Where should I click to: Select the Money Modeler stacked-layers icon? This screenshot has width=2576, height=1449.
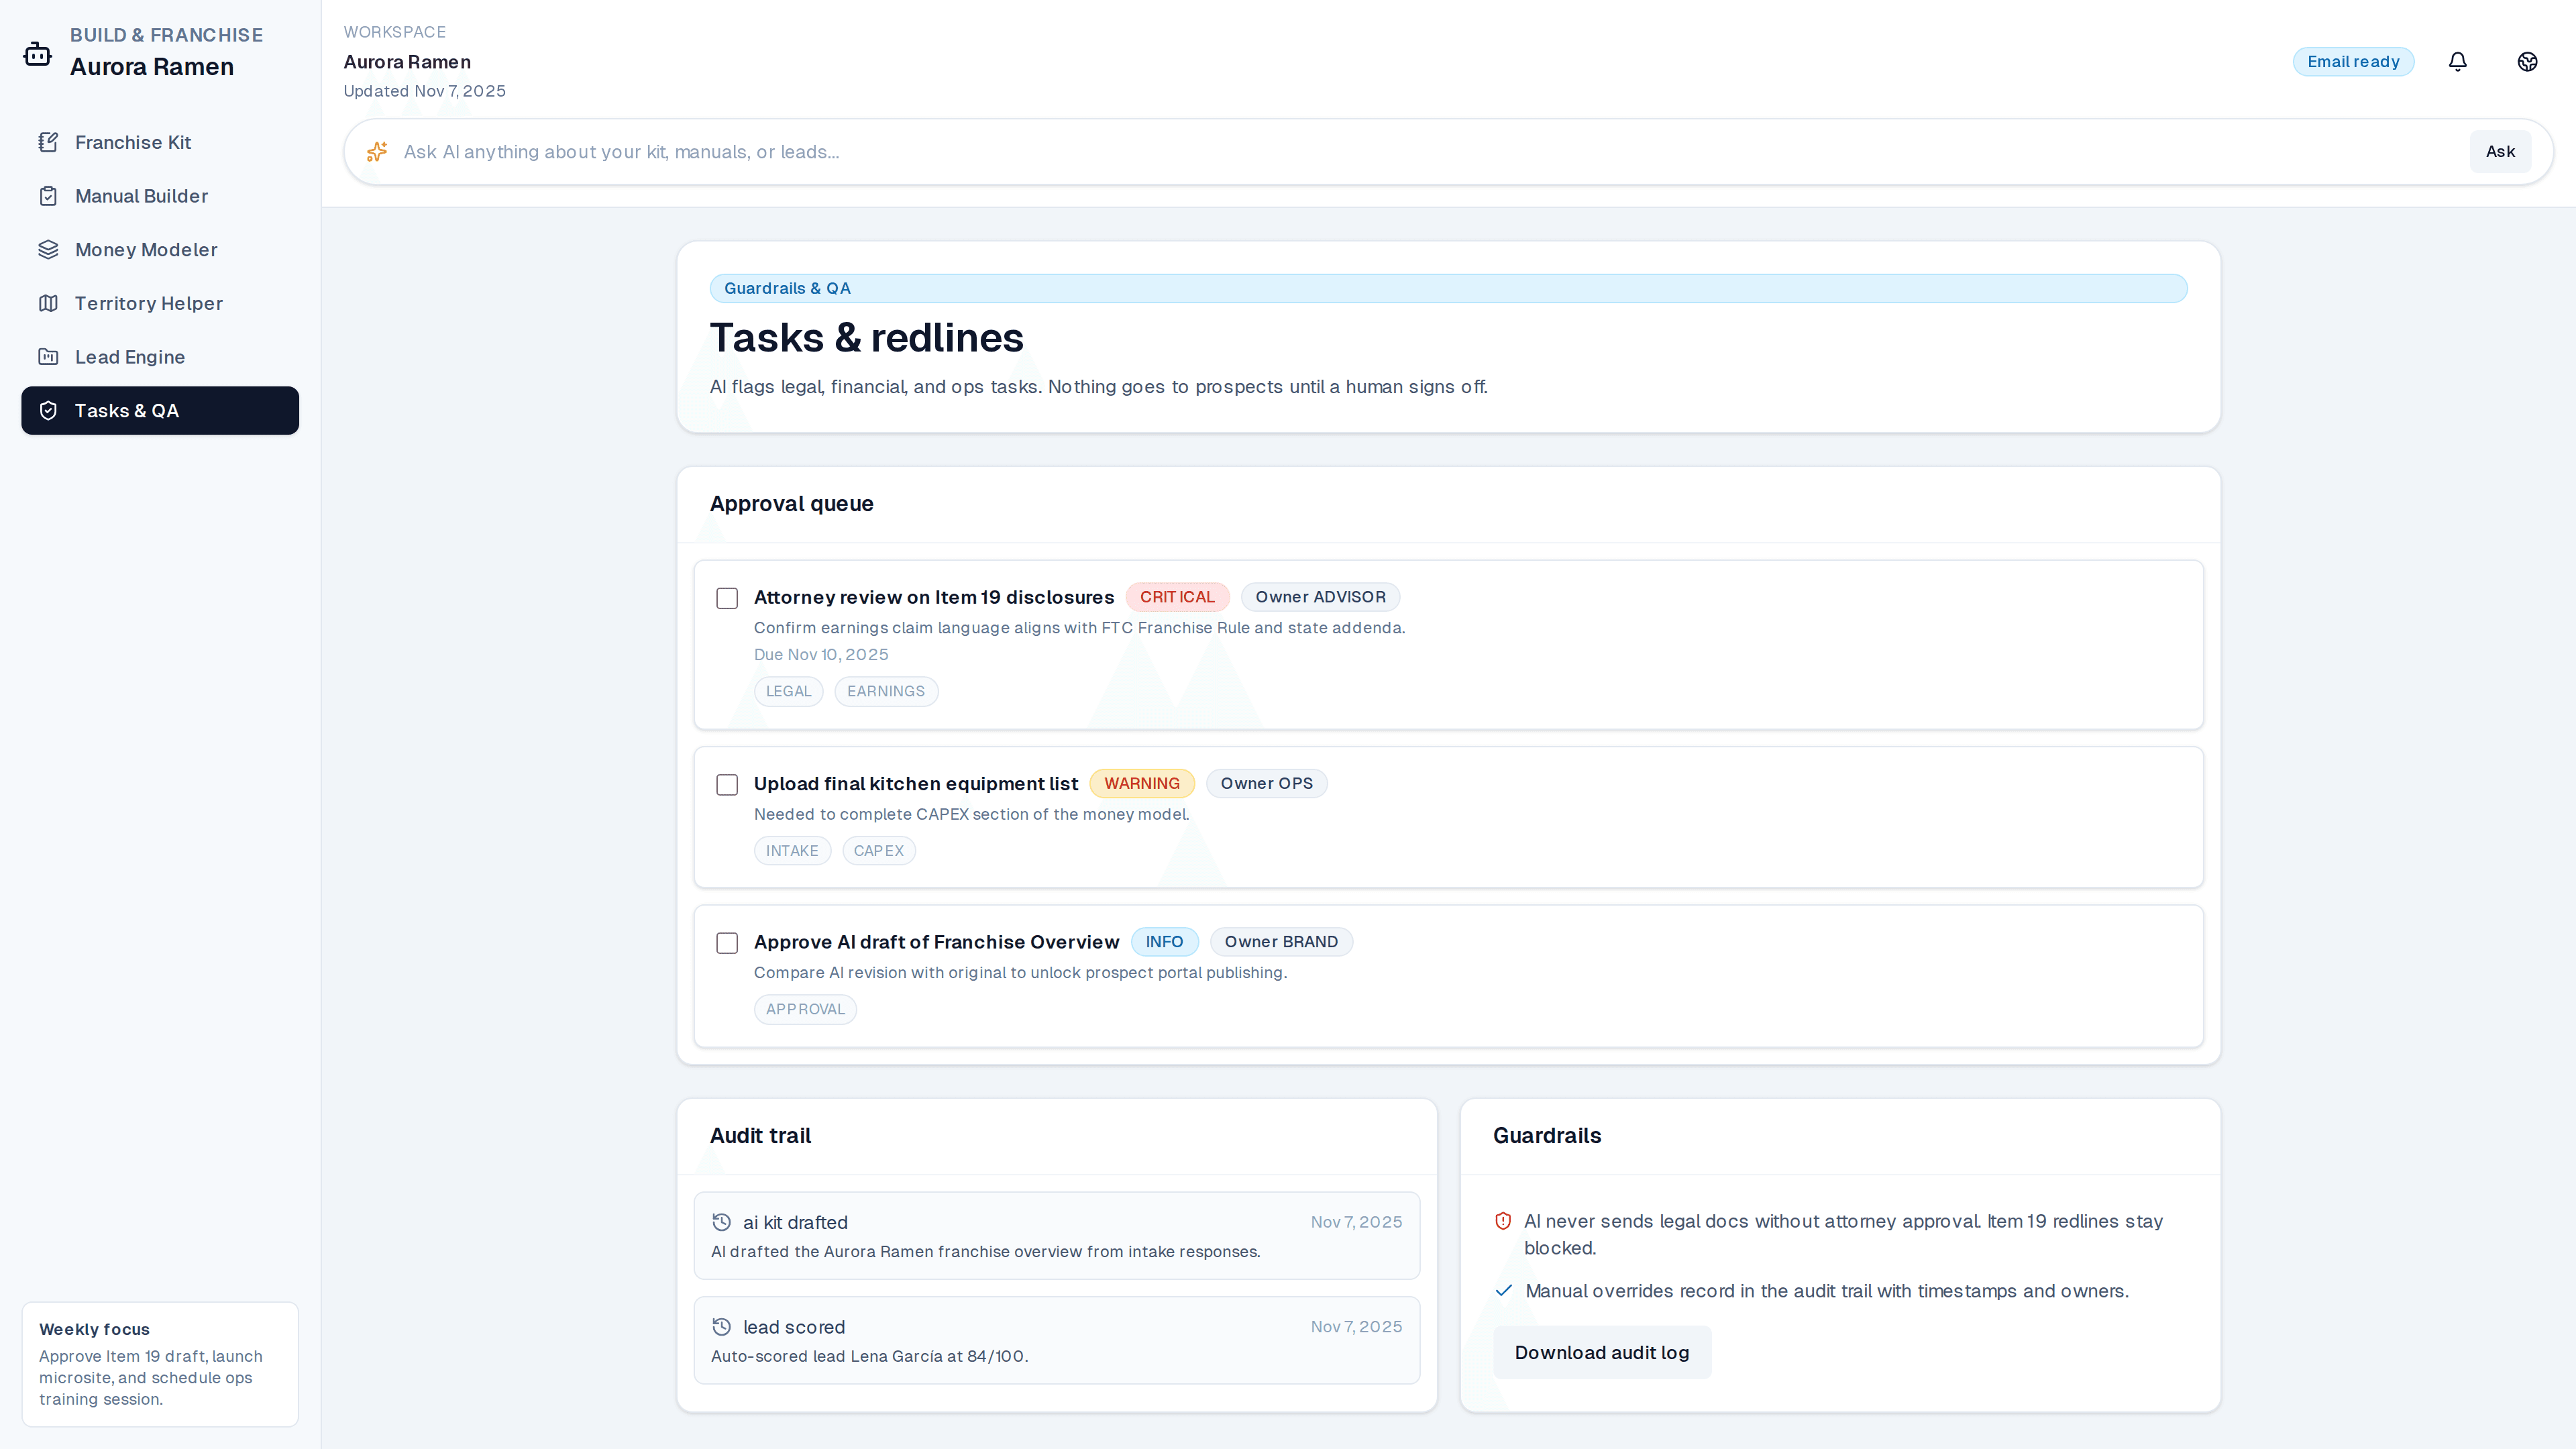50,249
